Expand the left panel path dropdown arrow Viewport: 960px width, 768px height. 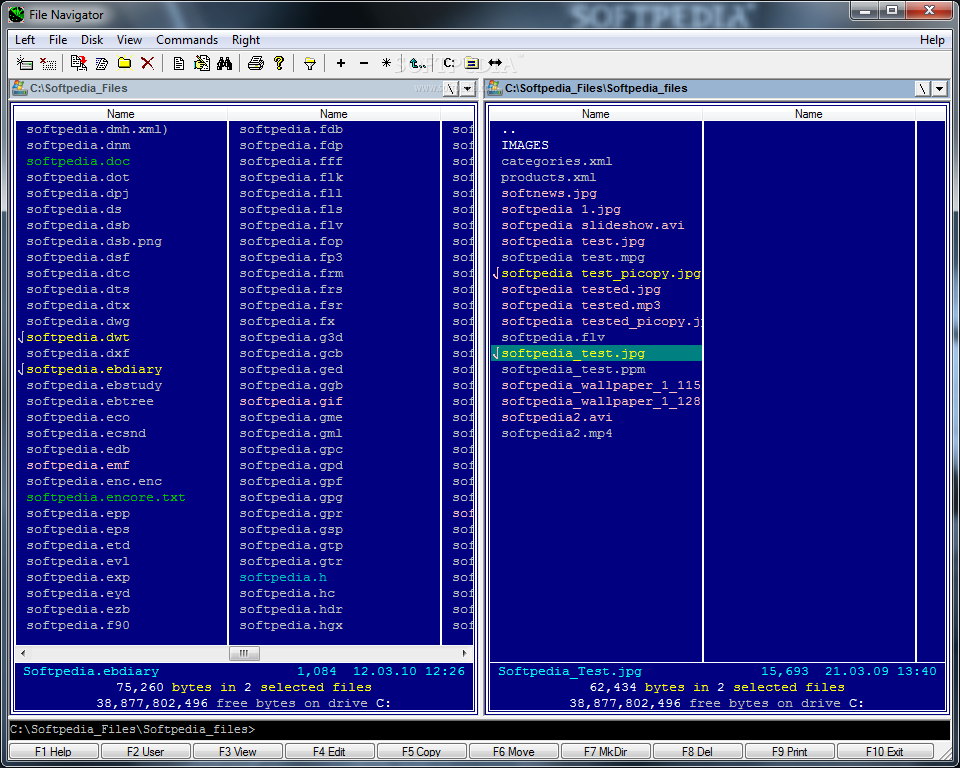click(468, 89)
